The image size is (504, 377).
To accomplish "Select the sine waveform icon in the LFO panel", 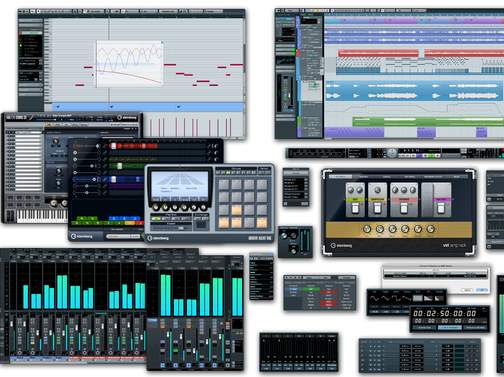I will pyautogui.click(x=375, y=298).
